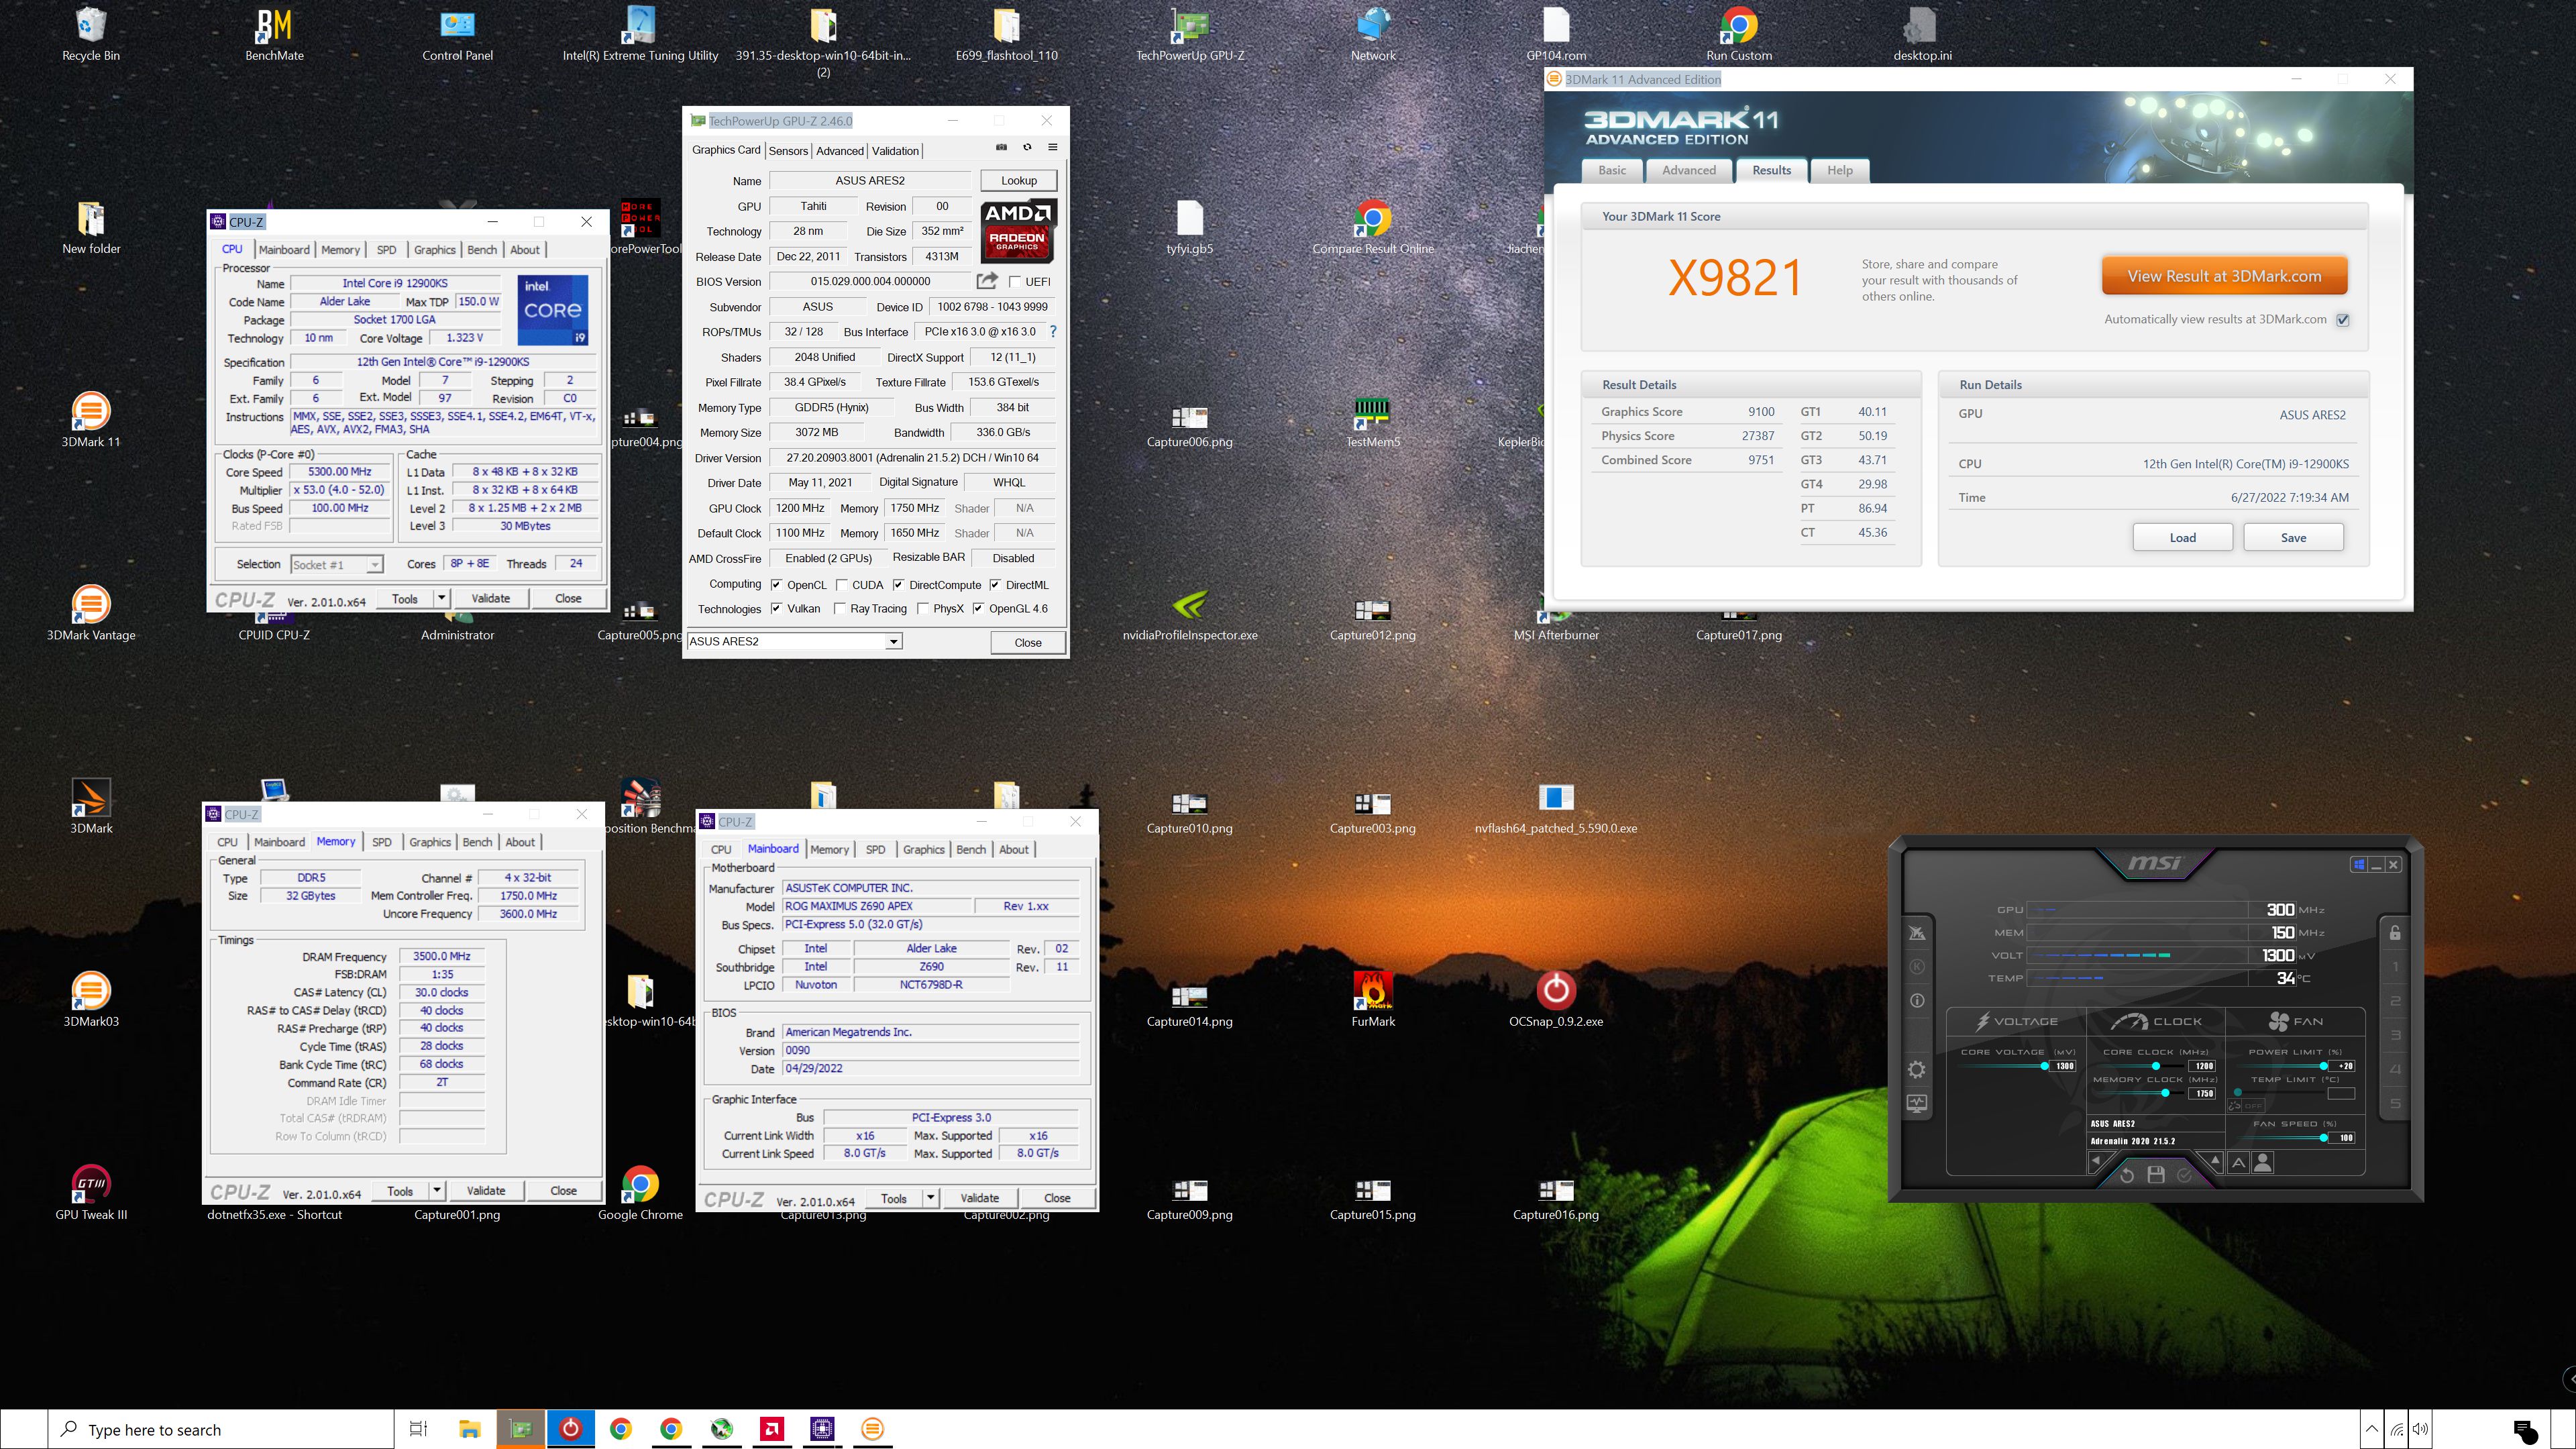2576x1449 pixels.
Task: Click Validate in the CPU-Z Mainboard window
Action: pyautogui.click(x=979, y=1198)
